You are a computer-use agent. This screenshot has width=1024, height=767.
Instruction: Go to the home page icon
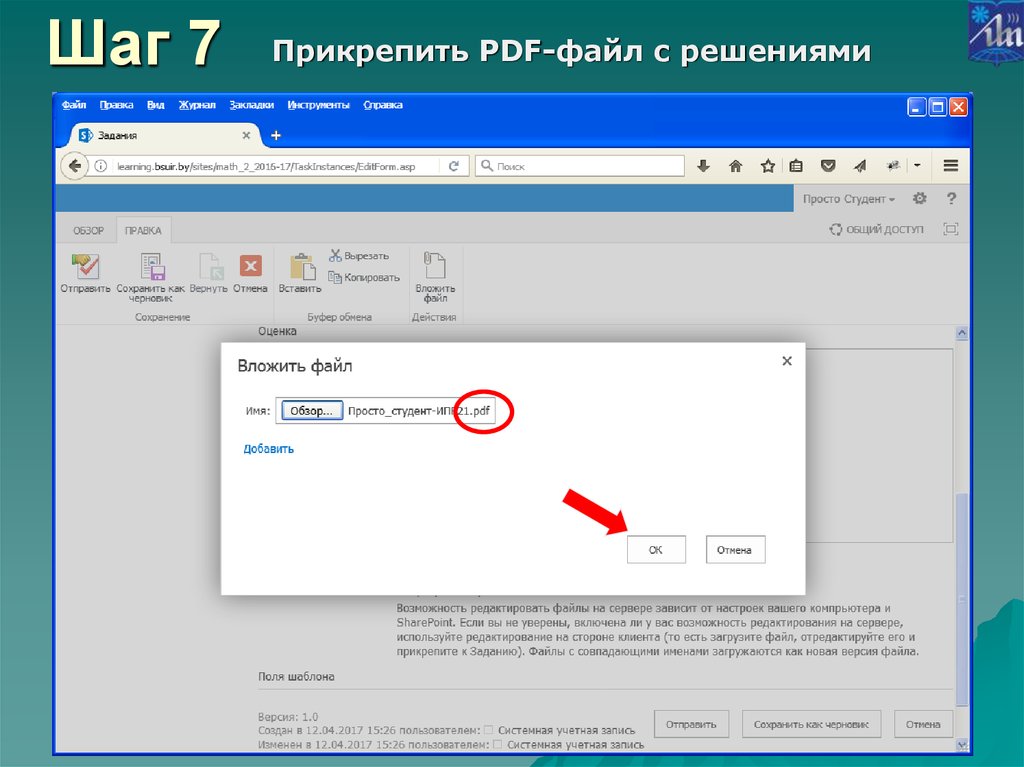(x=735, y=166)
